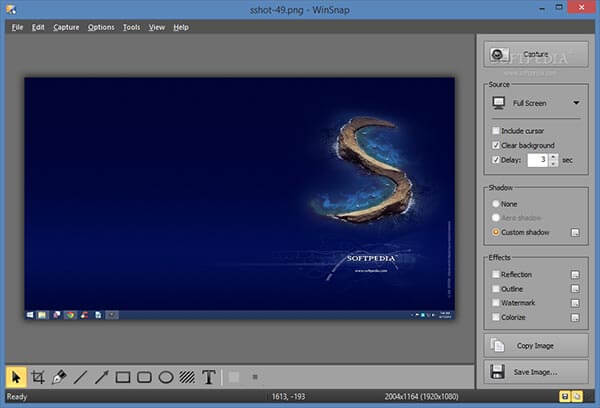Image resolution: width=600 pixels, height=408 pixels.
Task: Select the Rectangle shape tool
Action: tap(123, 377)
